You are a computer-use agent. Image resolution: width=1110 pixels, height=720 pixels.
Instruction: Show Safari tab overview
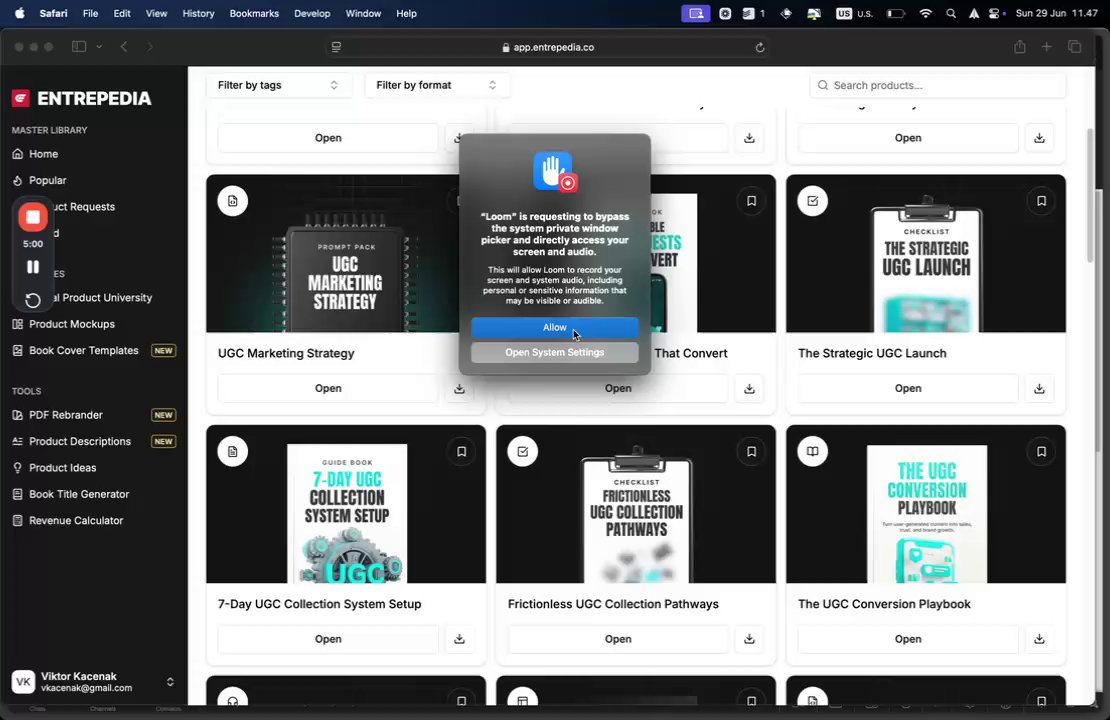pyautogui.click(x=1075, y=47)
